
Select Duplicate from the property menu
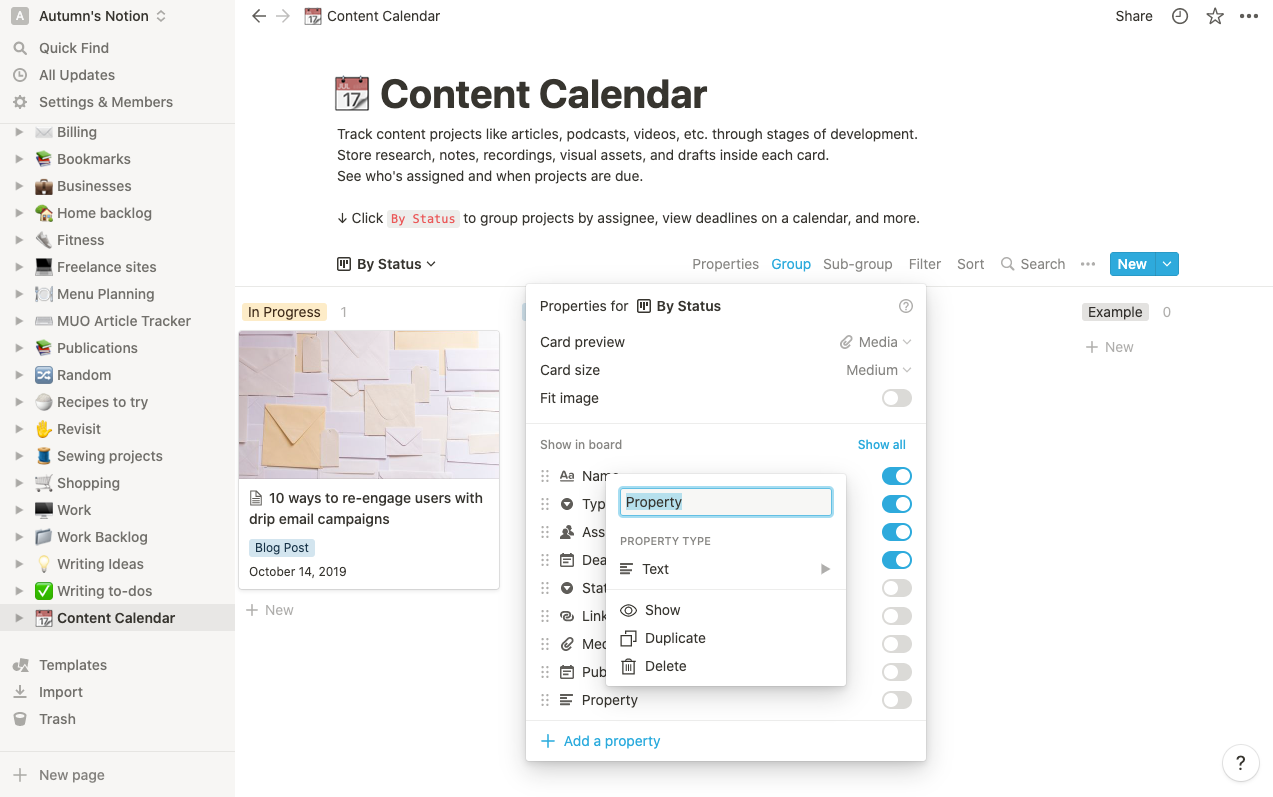click(675, 638)
